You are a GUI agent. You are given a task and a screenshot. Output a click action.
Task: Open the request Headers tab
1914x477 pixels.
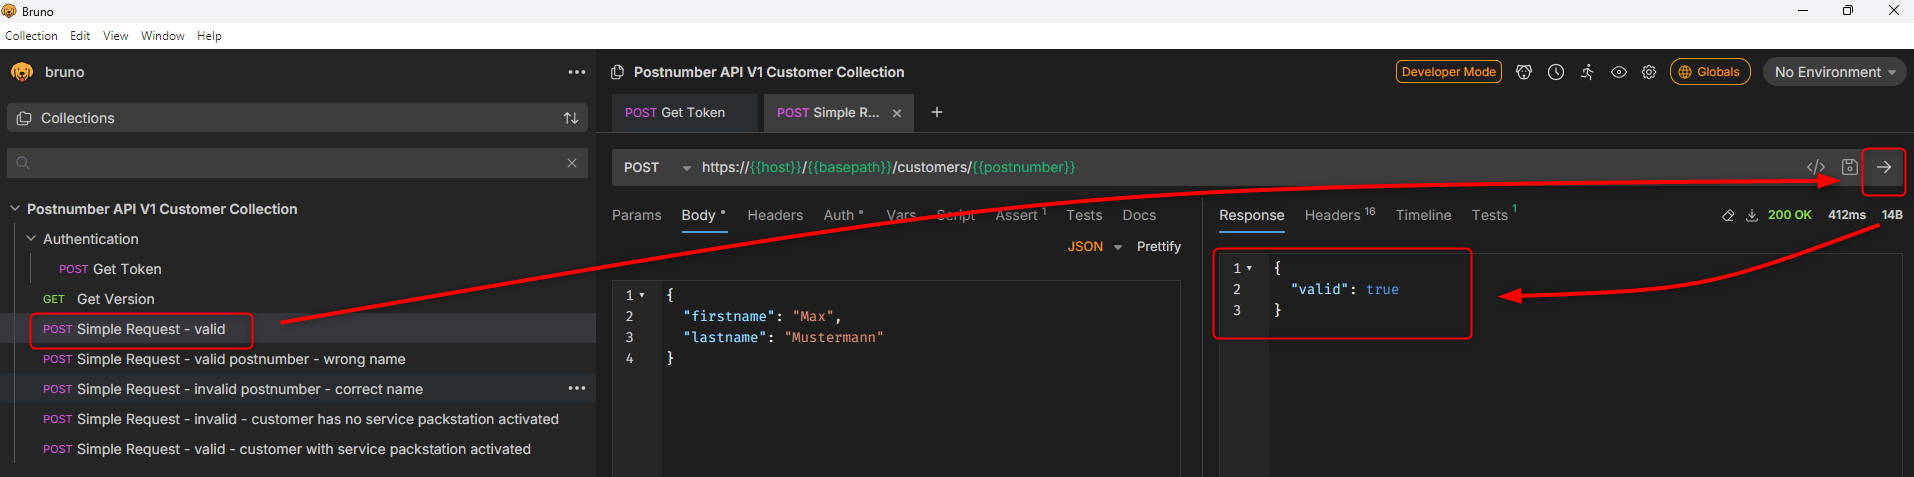pyautogui.click(x=775, y=215)
